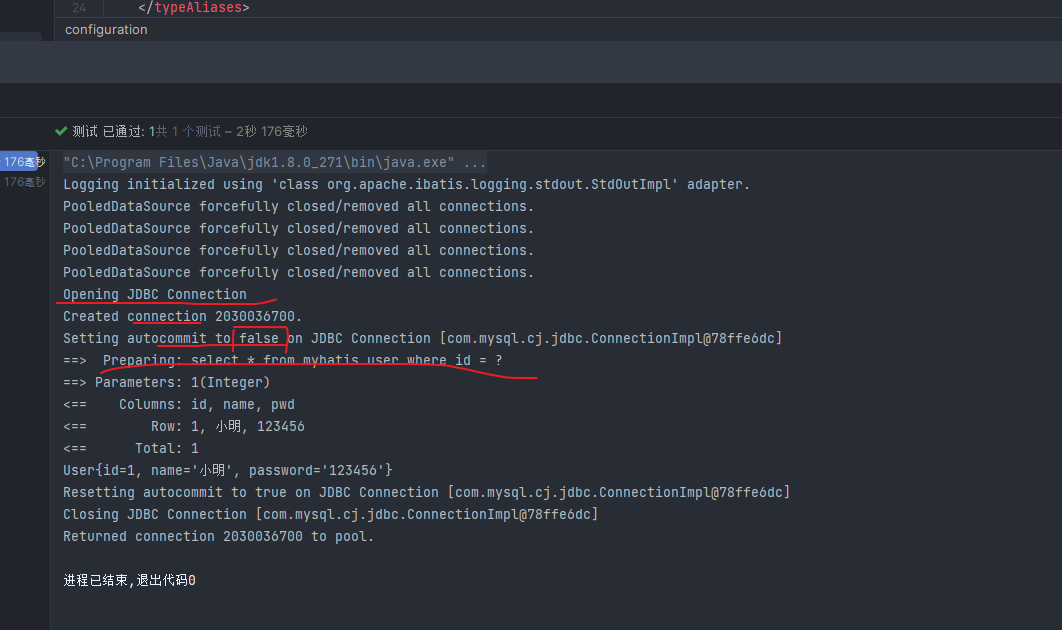Select the unhighlighted 176毫秒 test entry
Screen dimensions: 1062x630
pyautogui.click(x=24, y=182)
